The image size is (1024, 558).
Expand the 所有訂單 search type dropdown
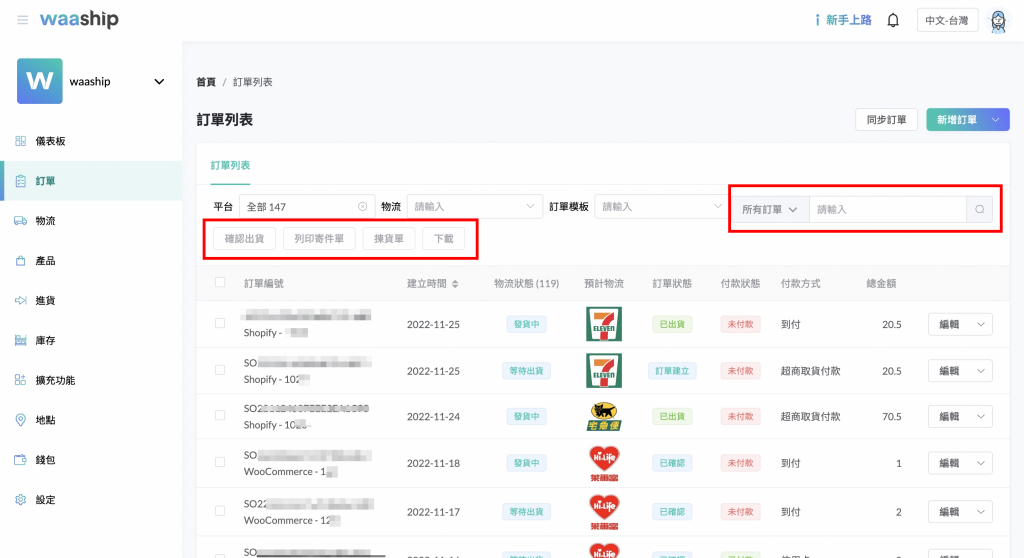(769, 209)
